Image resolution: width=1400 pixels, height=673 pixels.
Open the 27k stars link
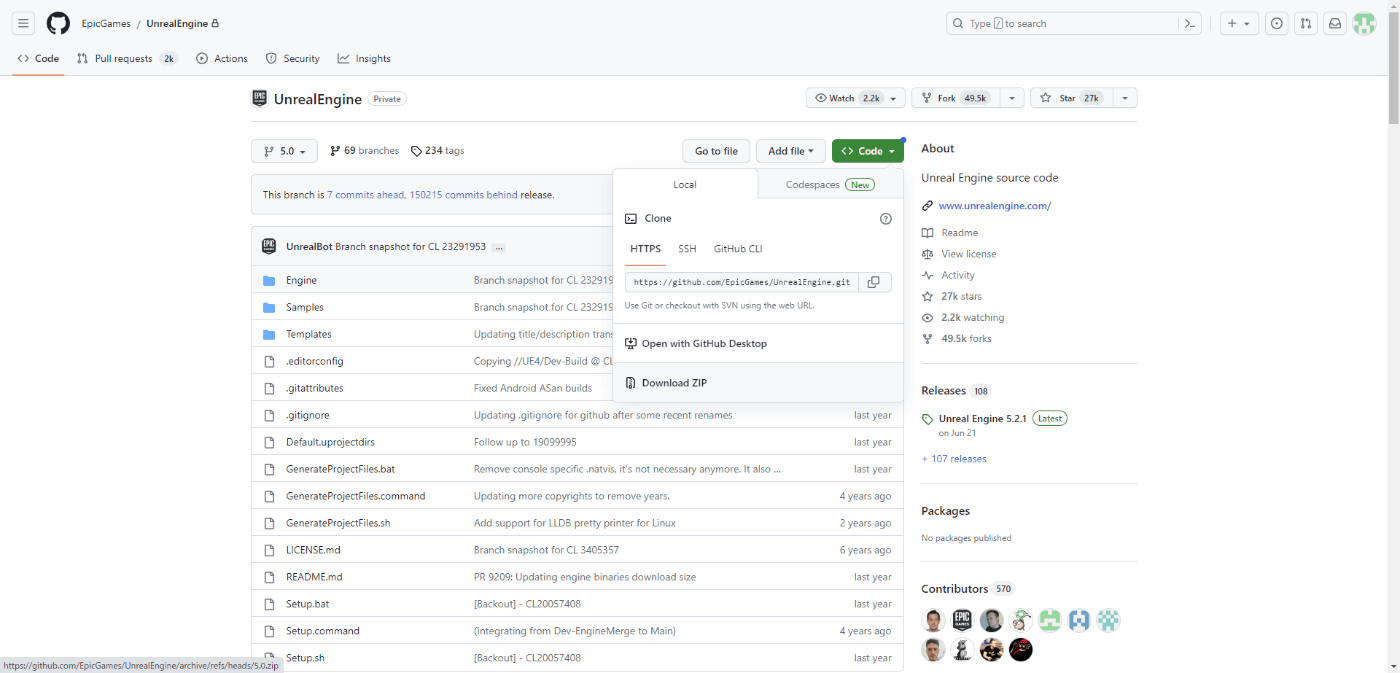[x=961, y=296]
